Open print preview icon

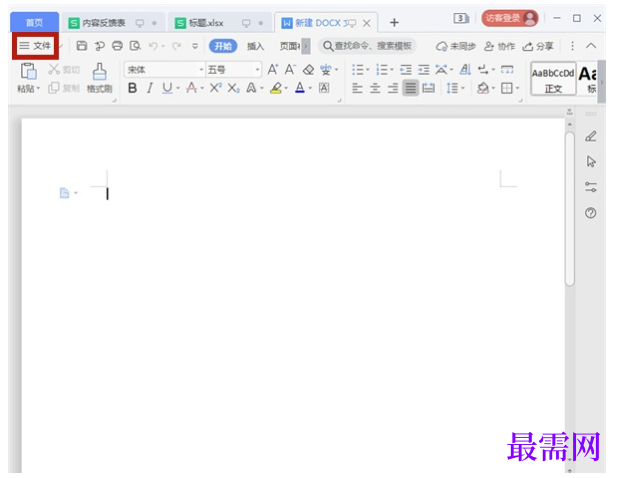click(x=135, y=46)
